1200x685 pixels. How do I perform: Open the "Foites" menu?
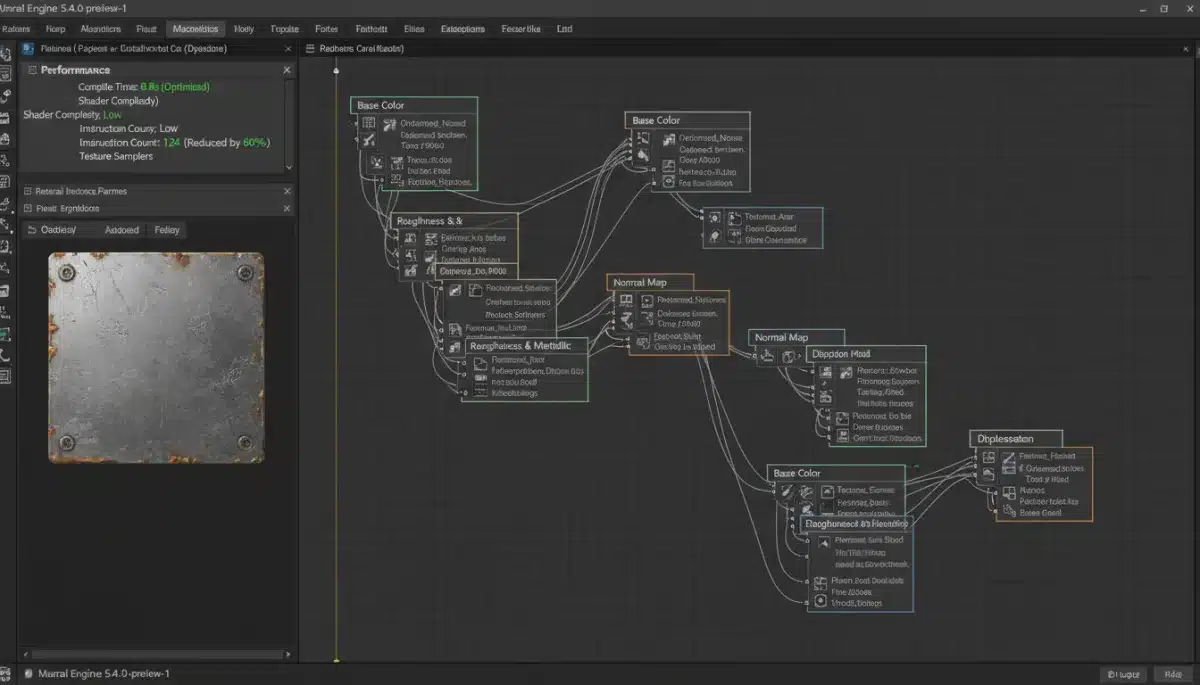coord(327,29)
